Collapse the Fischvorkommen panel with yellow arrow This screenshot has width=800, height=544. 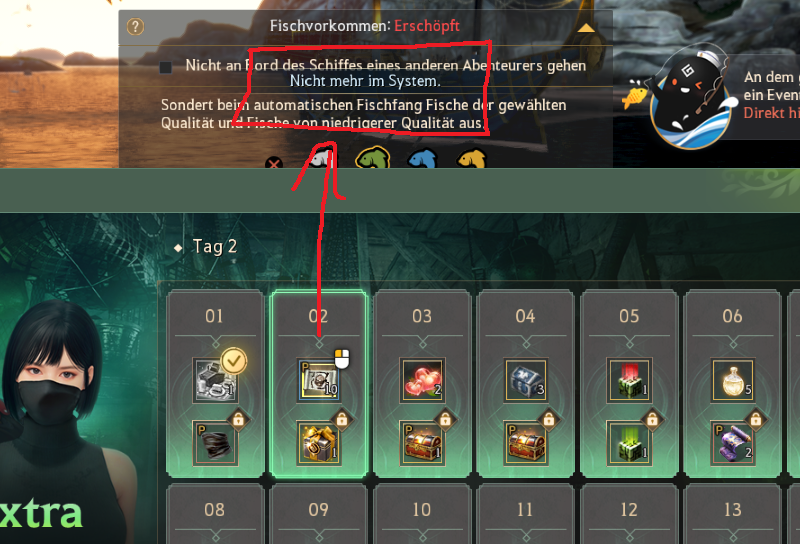tap(586, 28)
